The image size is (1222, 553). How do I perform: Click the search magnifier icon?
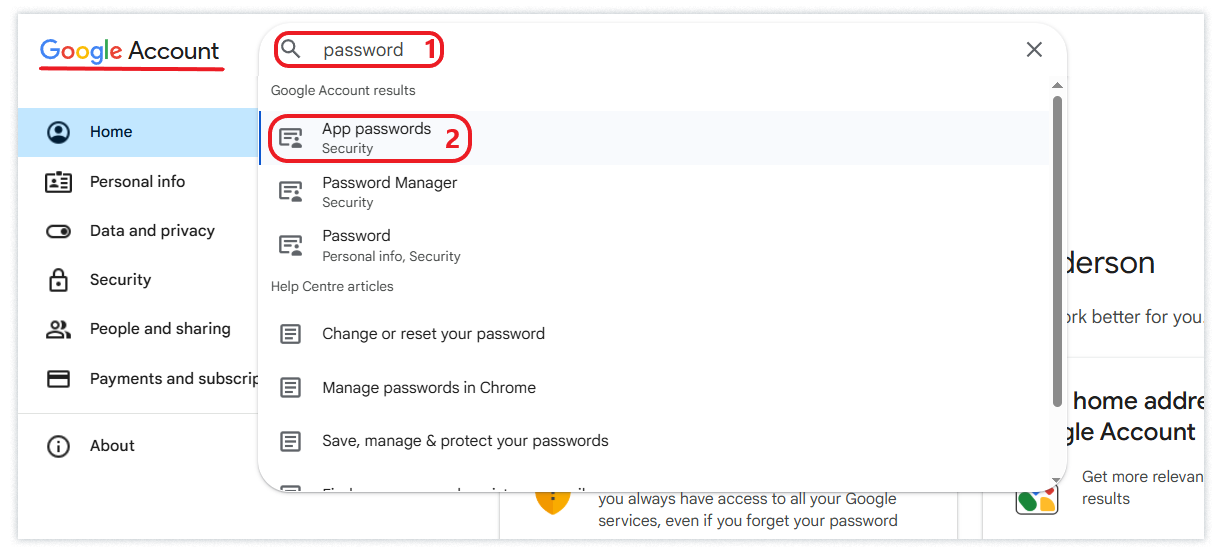[290, 49]
